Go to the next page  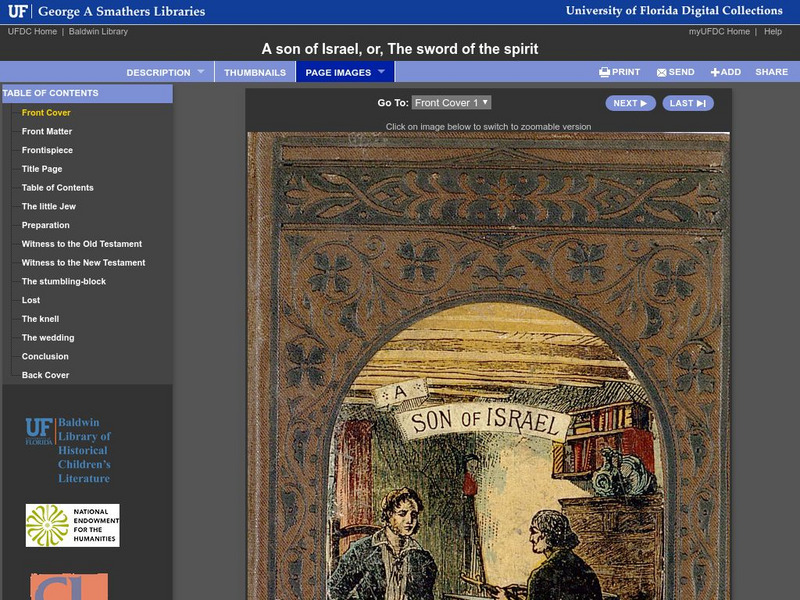point(630,103)
